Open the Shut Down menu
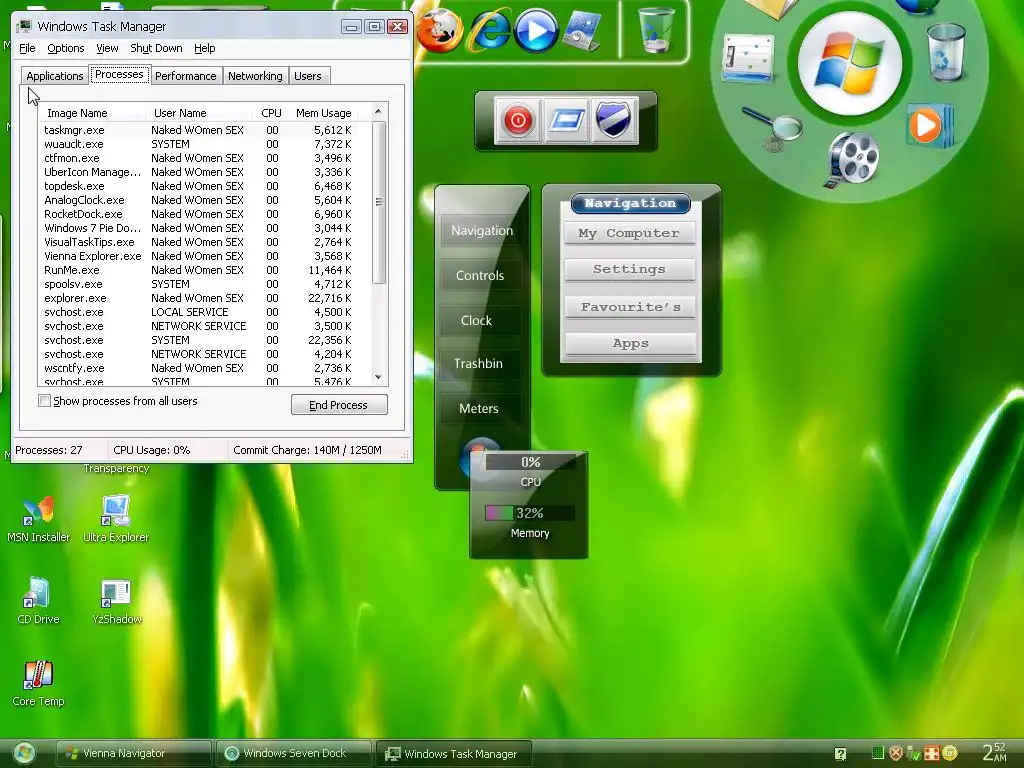The image size is (1024, 768). pos(156,48)
